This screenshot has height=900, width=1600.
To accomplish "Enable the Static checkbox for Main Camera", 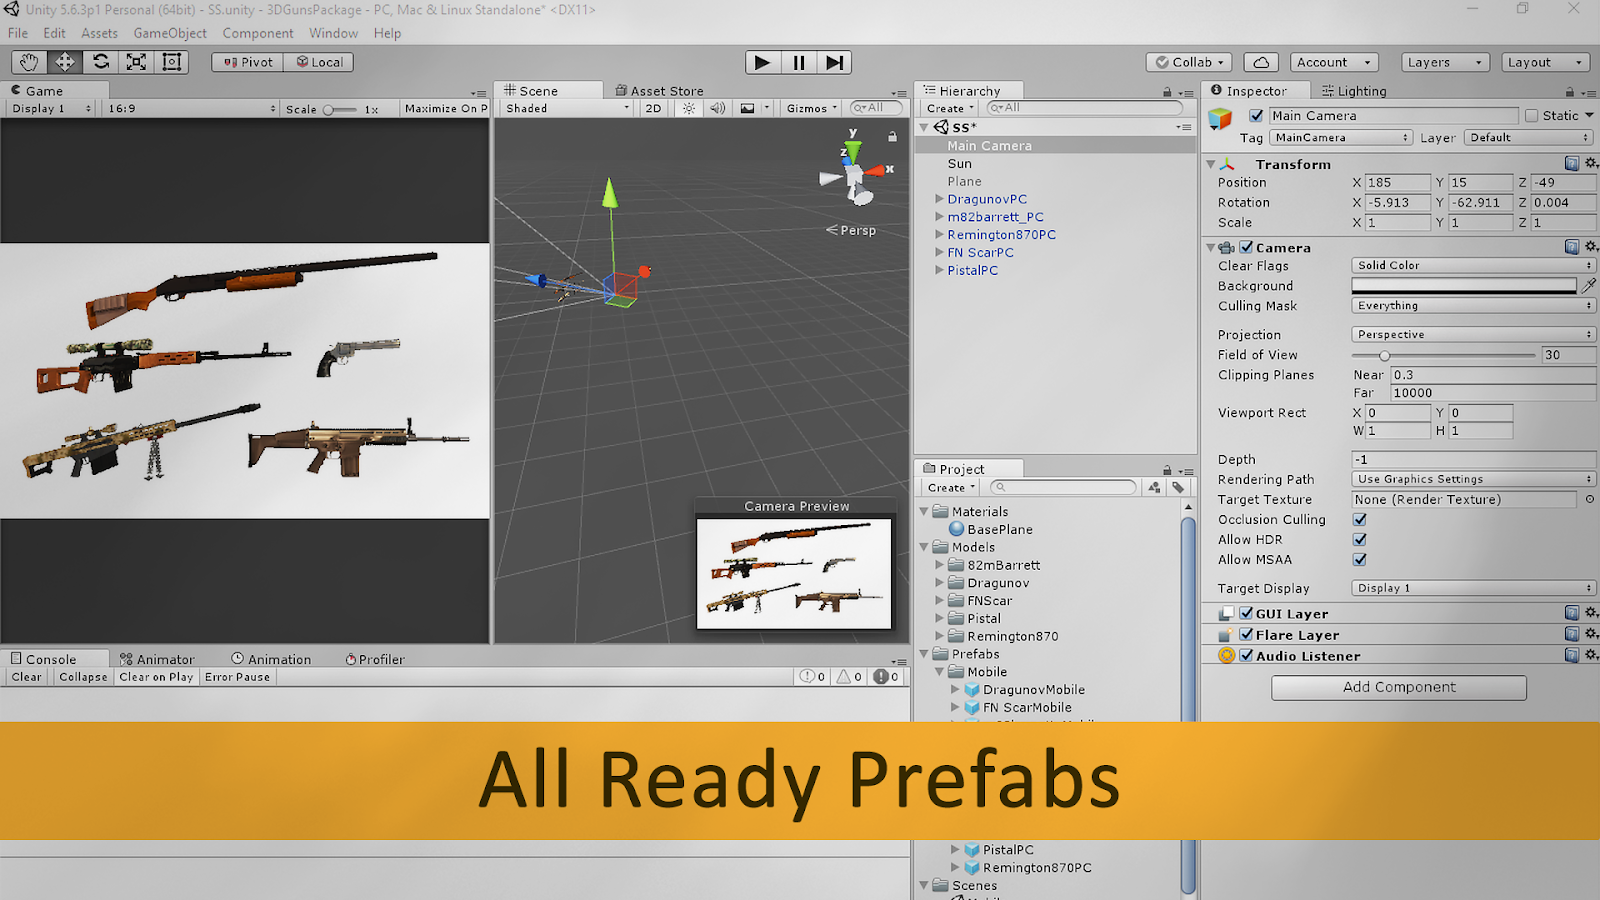I will pos(1532,115).
